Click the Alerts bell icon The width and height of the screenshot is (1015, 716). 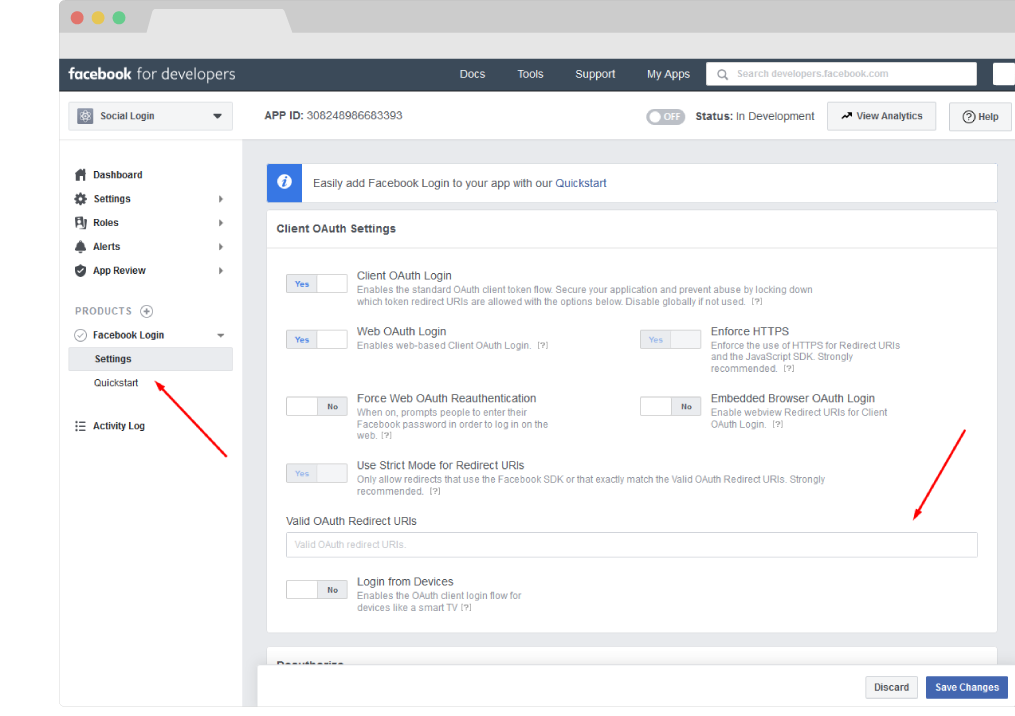point(81,247)
